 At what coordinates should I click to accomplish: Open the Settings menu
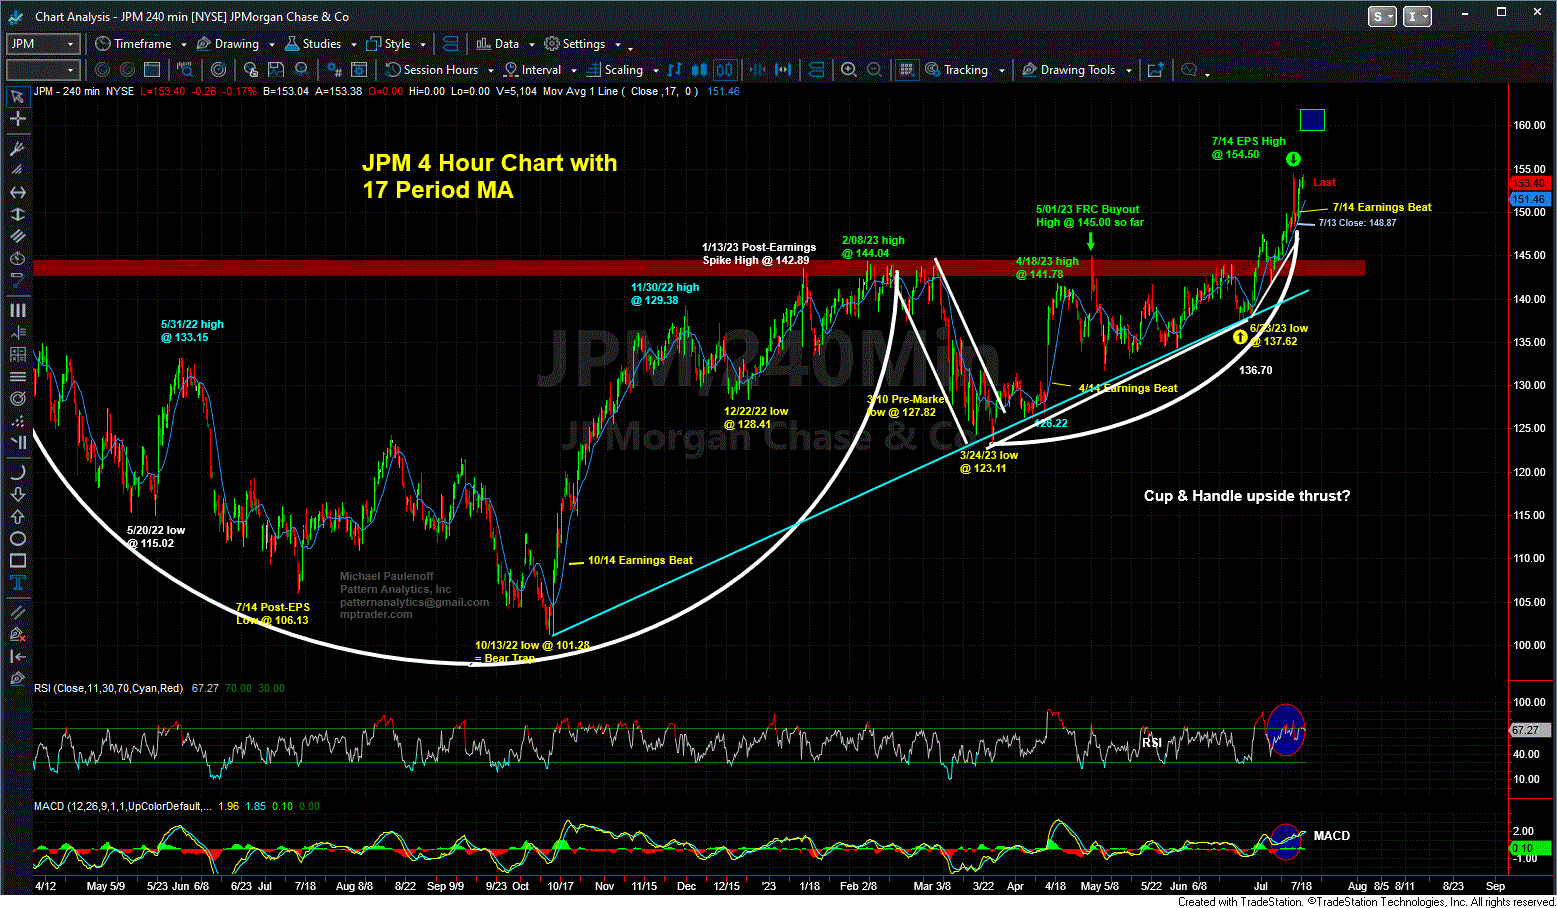(574, 44)
